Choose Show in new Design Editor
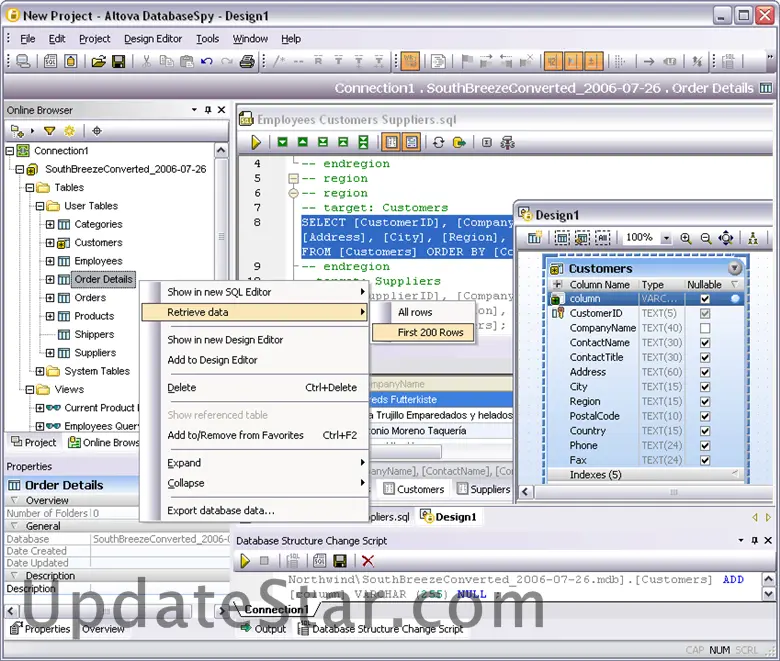Screen dimensions: 780x661 tap(225, 340)
